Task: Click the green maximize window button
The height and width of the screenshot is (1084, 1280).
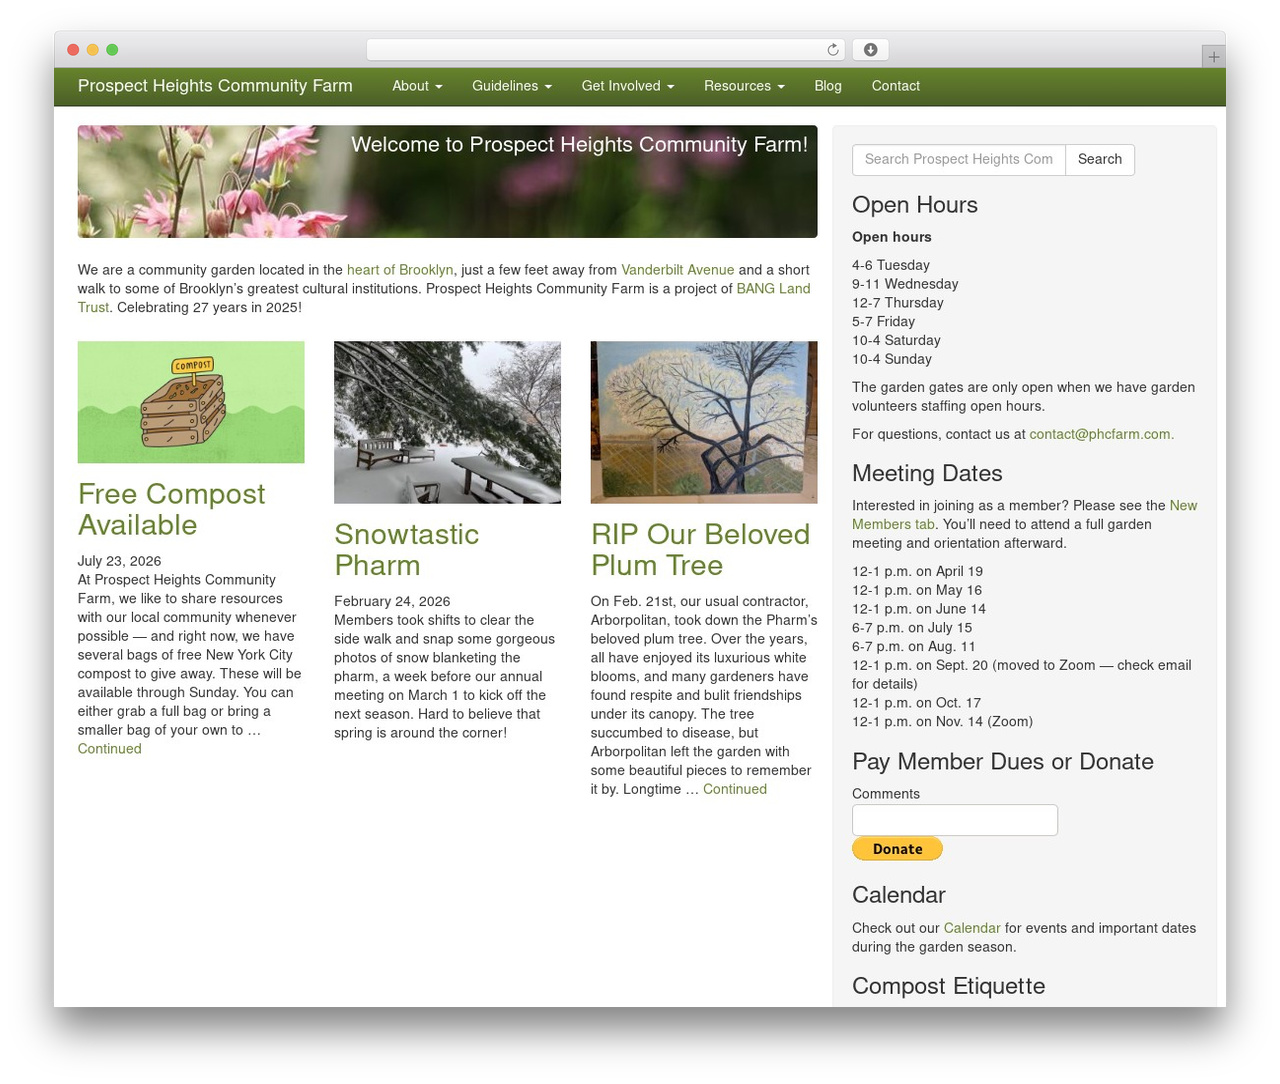Action: 112,50
